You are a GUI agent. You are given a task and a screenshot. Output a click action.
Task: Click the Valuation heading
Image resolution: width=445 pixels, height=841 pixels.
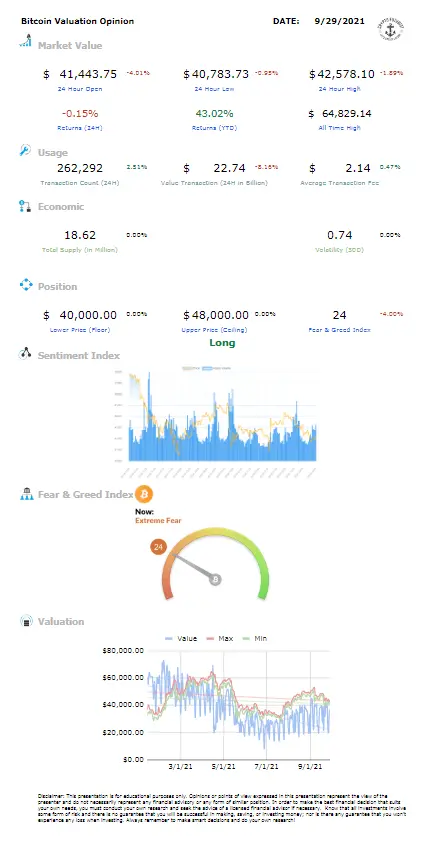pos(61,622)
